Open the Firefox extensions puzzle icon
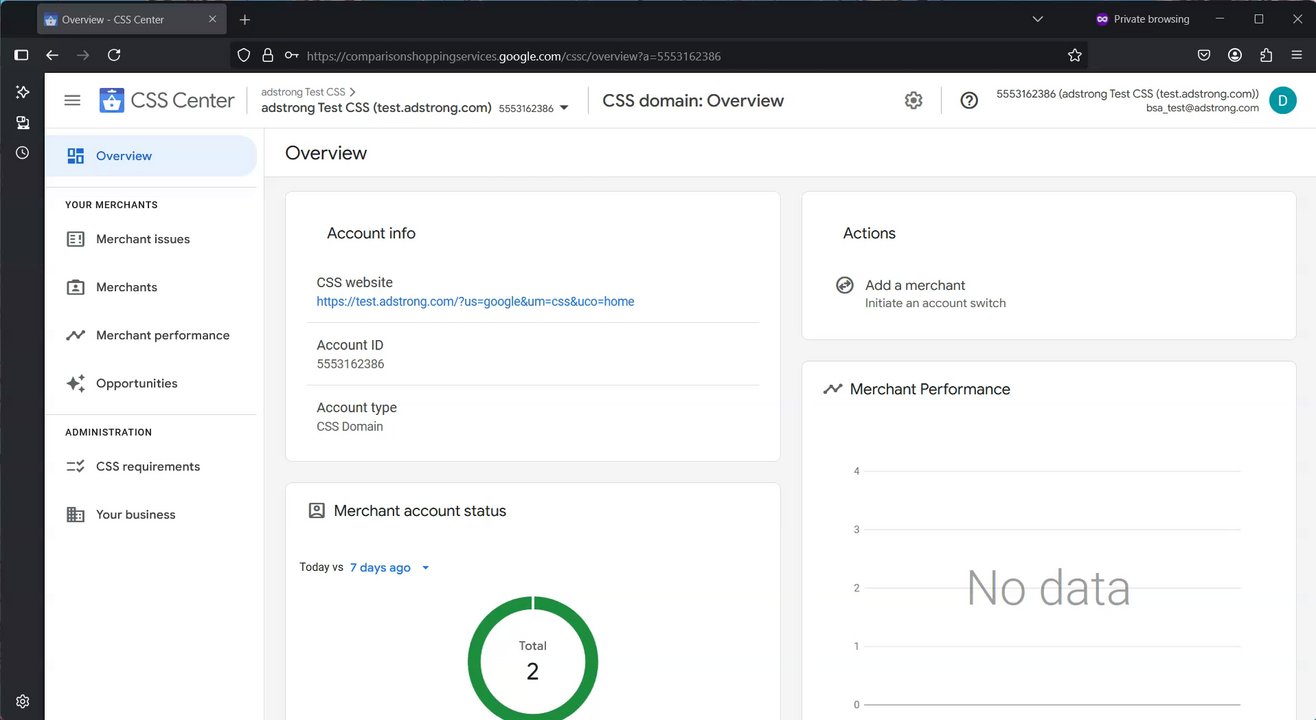 coord(1266,56)
